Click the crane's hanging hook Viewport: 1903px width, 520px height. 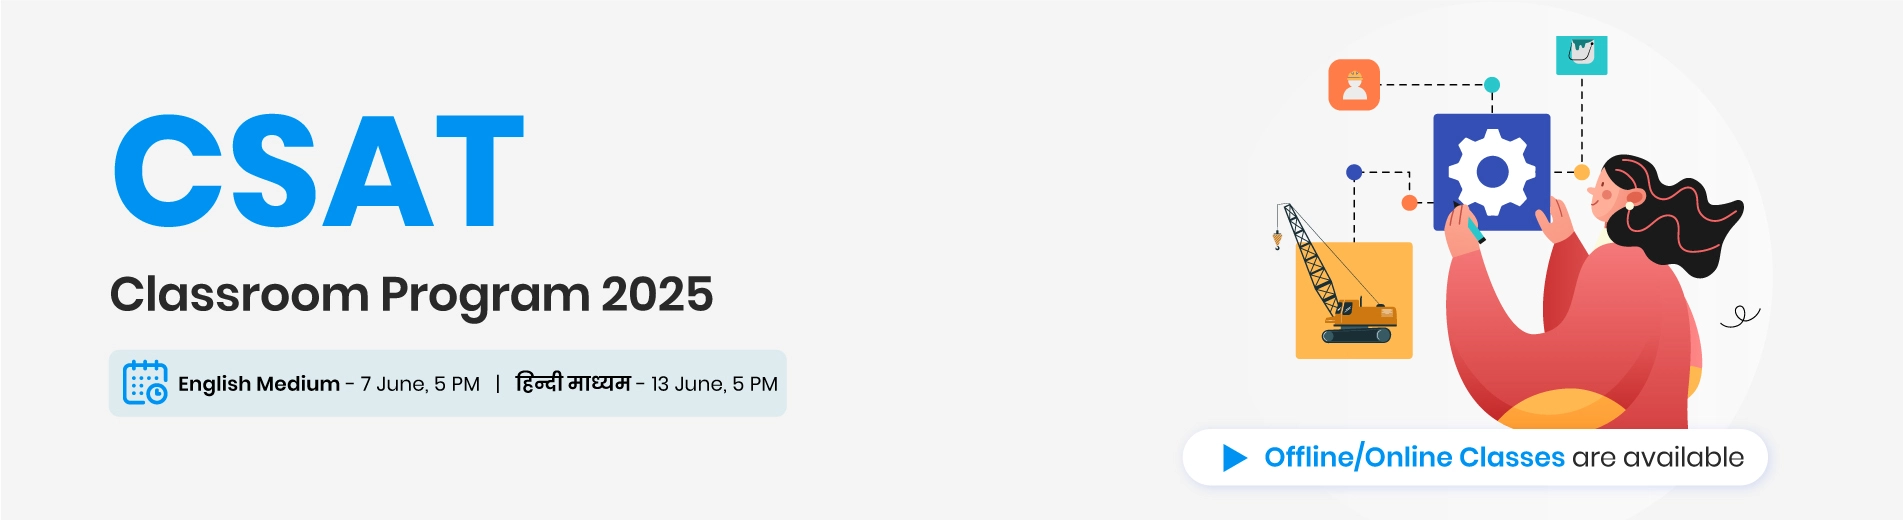pos(1277,239)
